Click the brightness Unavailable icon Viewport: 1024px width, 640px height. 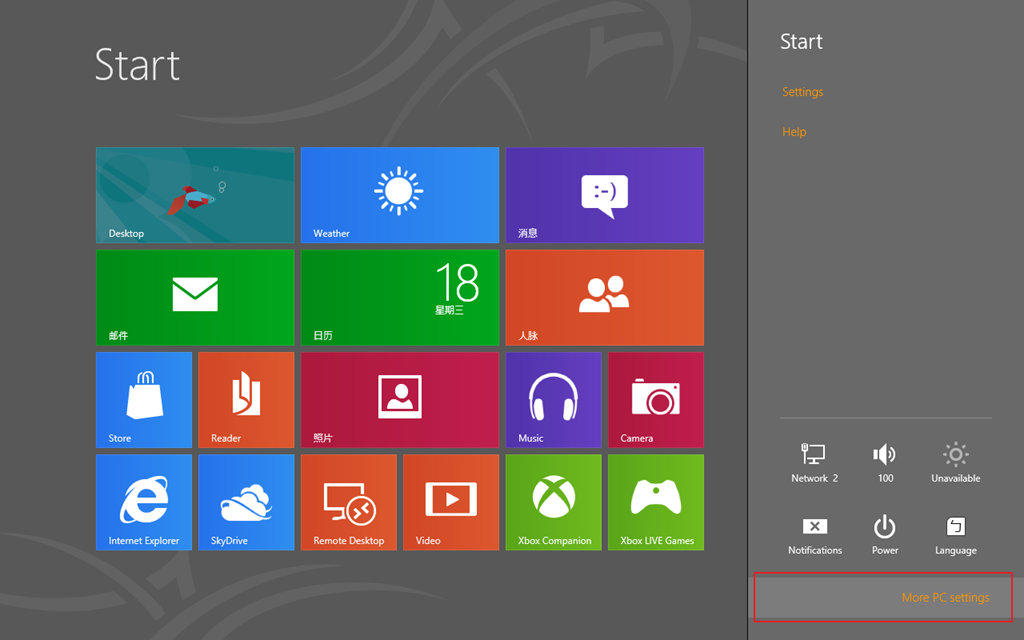(x=955, y=462)
